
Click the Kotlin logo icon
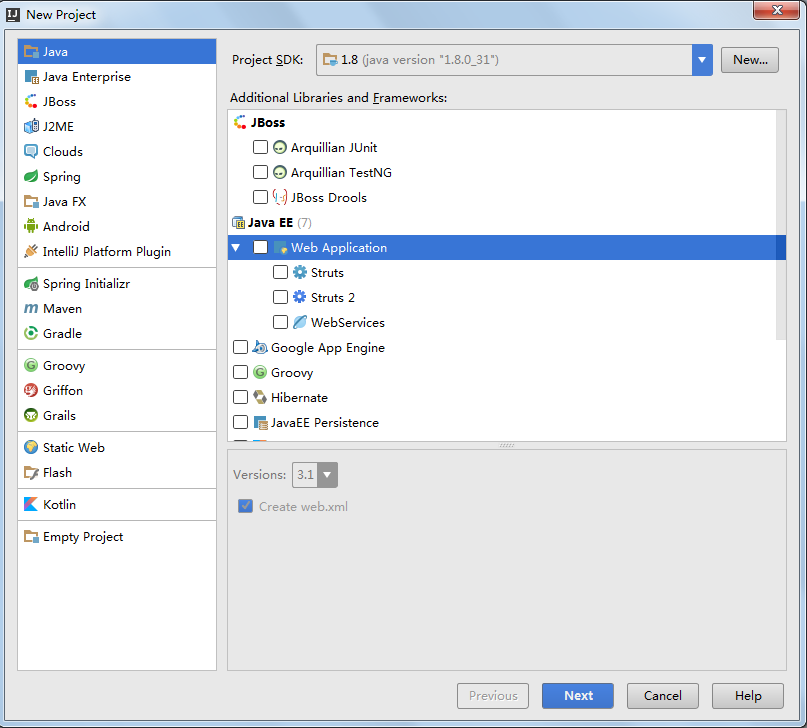[31, 504]
